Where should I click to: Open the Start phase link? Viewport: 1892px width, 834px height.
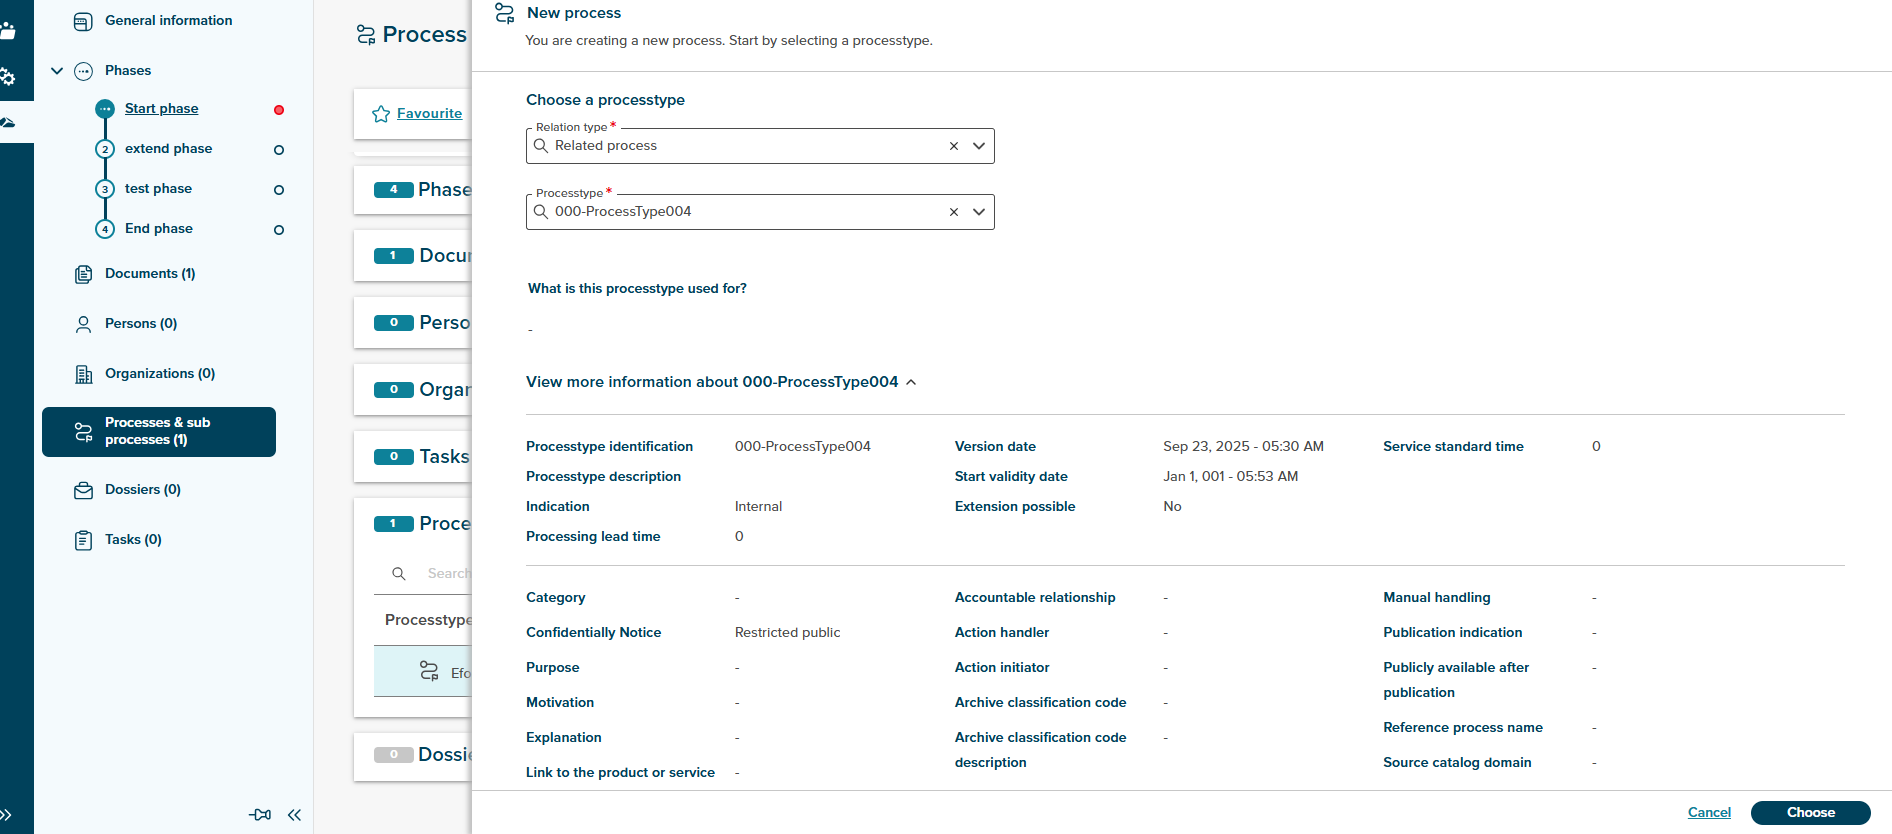(161, 109)
